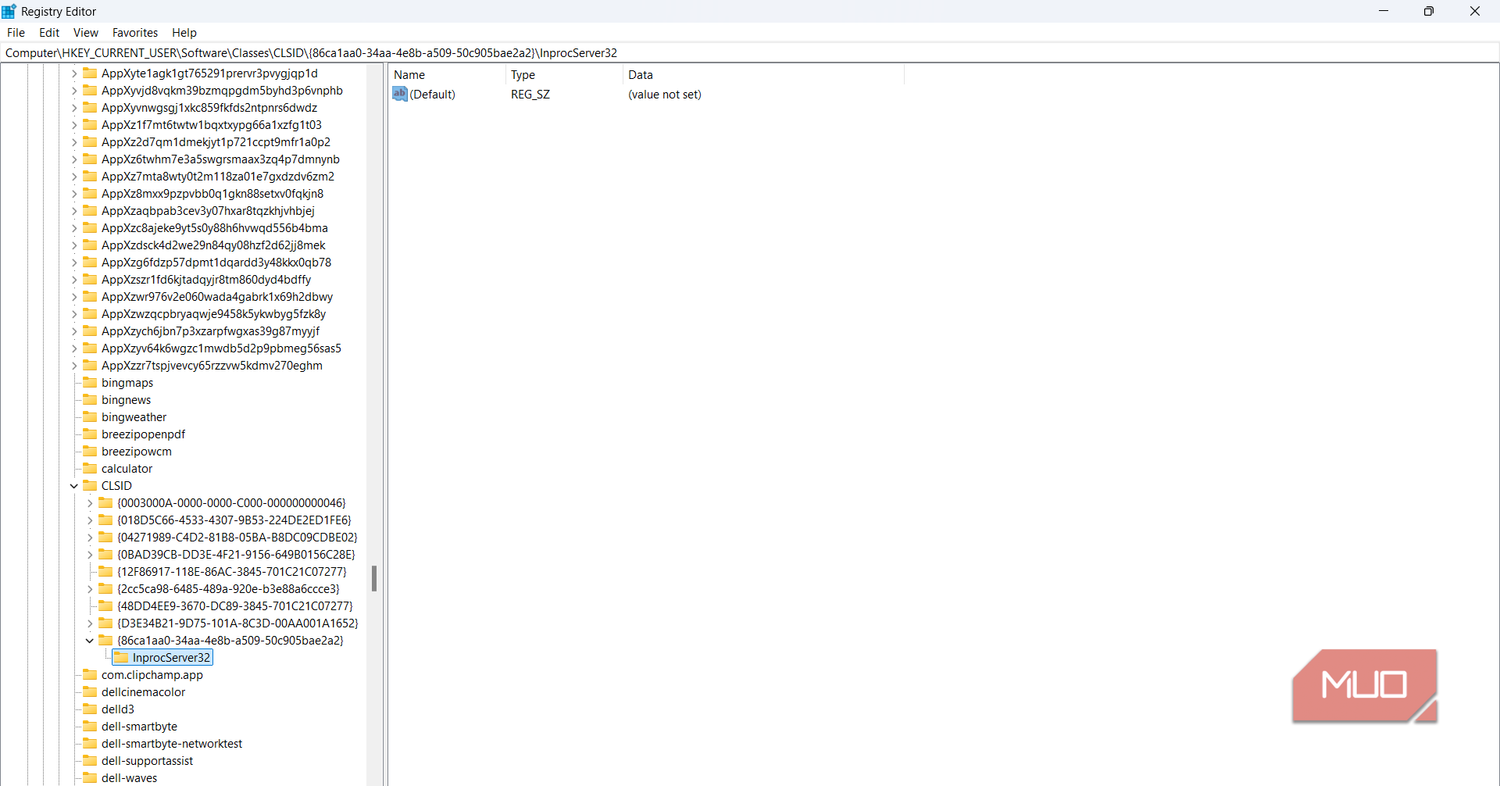1500x786 pixels.
Task: Select the AppXz6twhm7e3a5swgrsmaax3zq4p7dmnynb key name
Action: pyautogui.click(x=220, y=159)
